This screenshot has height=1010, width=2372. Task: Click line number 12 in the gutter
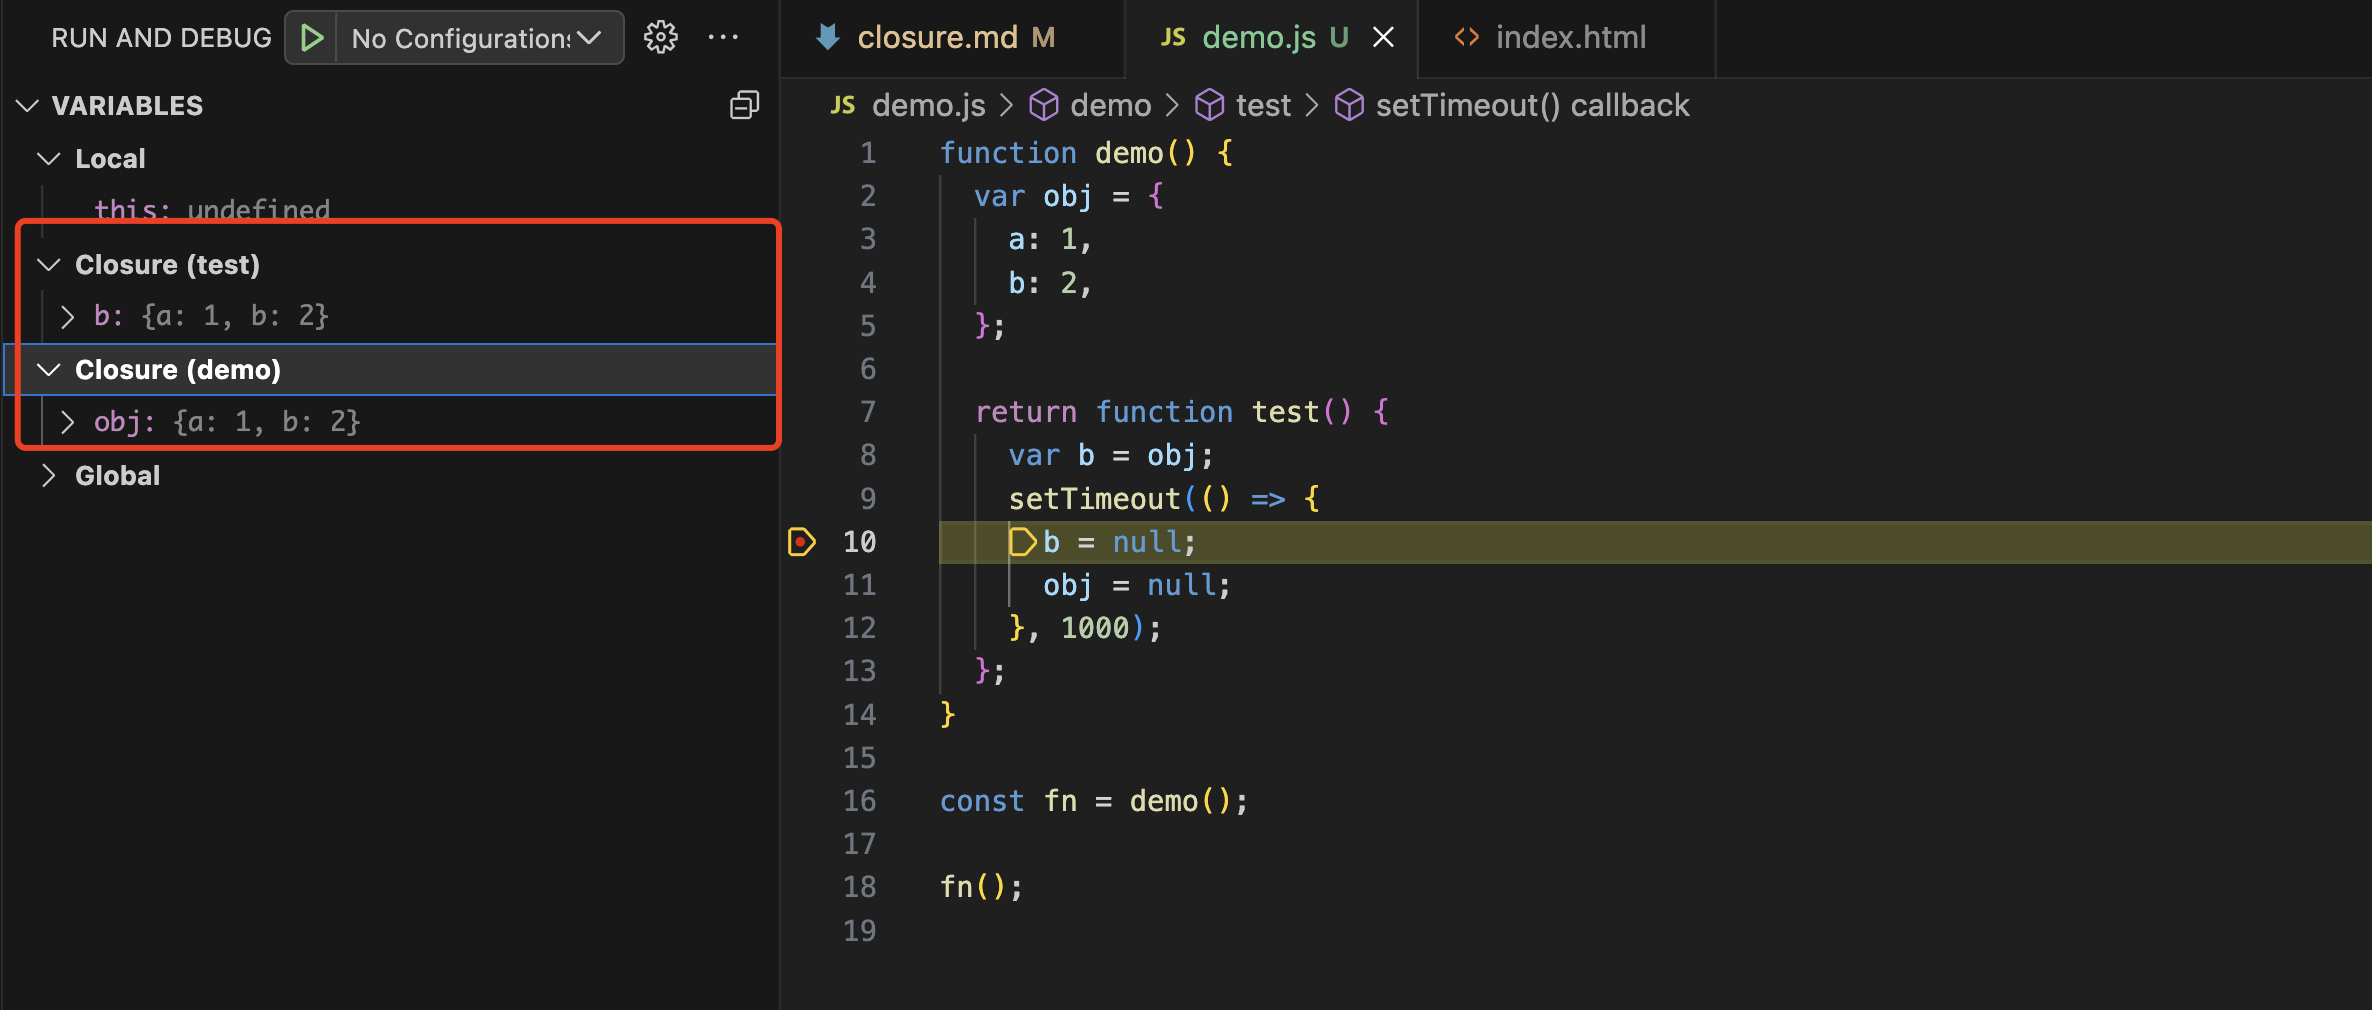pos(859,628)
